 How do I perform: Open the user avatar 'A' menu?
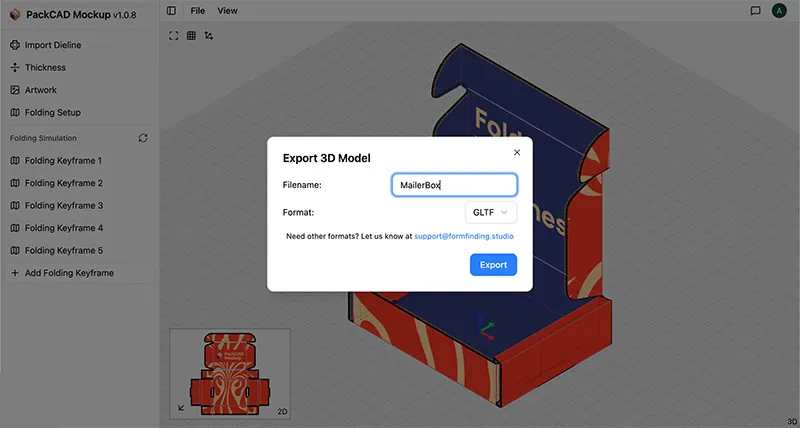pyautogui.click(x=779, y=11)
